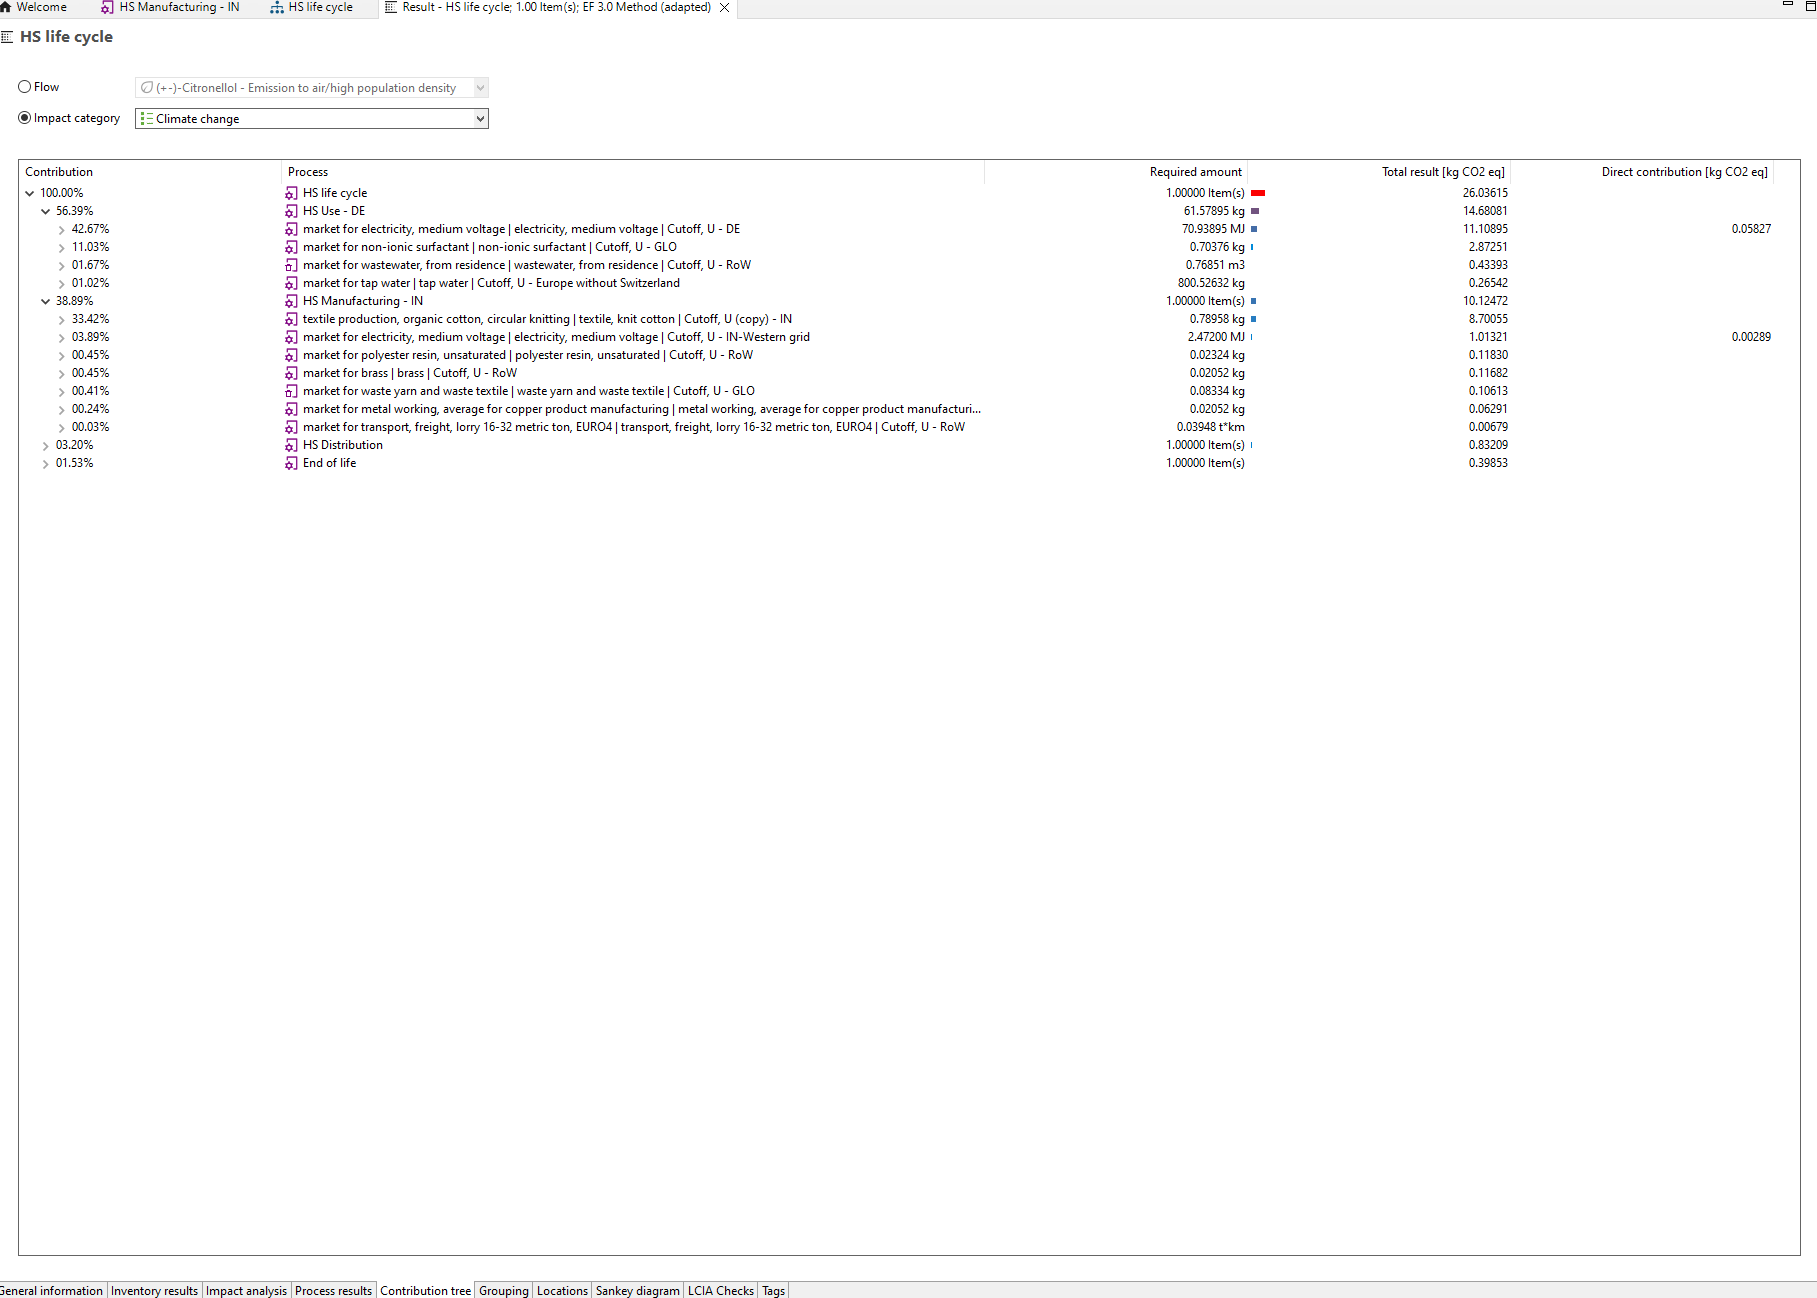Click the process icon next to End of life
The width and height of the screenshot is (1817, 1298).
[x=291, y=463]
